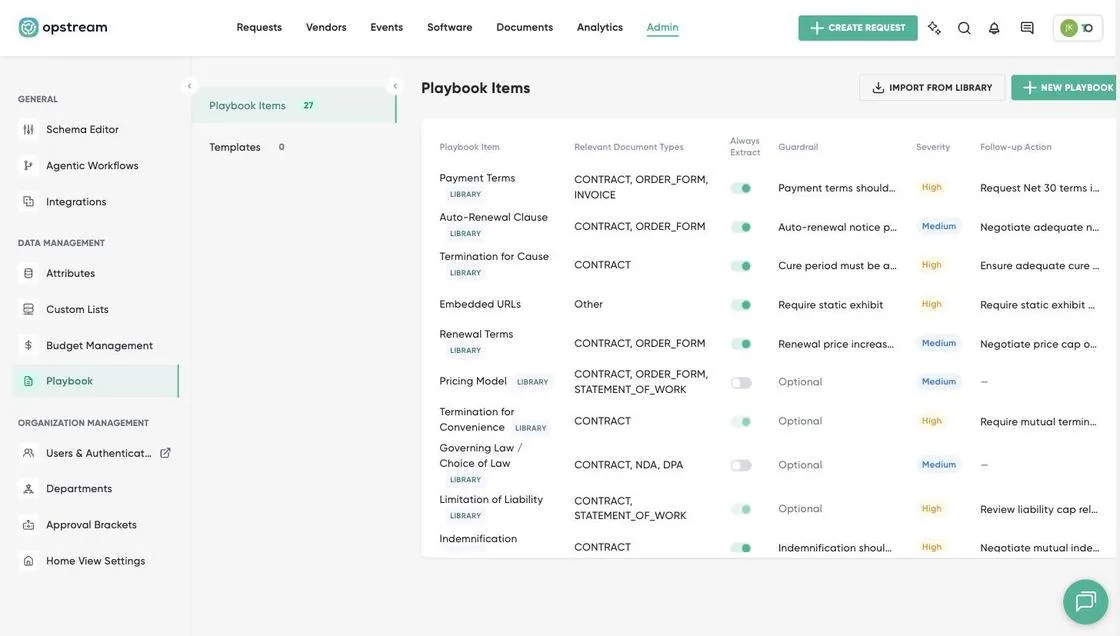
Task: Open the floating chat support bubble
Action: 1086,602
